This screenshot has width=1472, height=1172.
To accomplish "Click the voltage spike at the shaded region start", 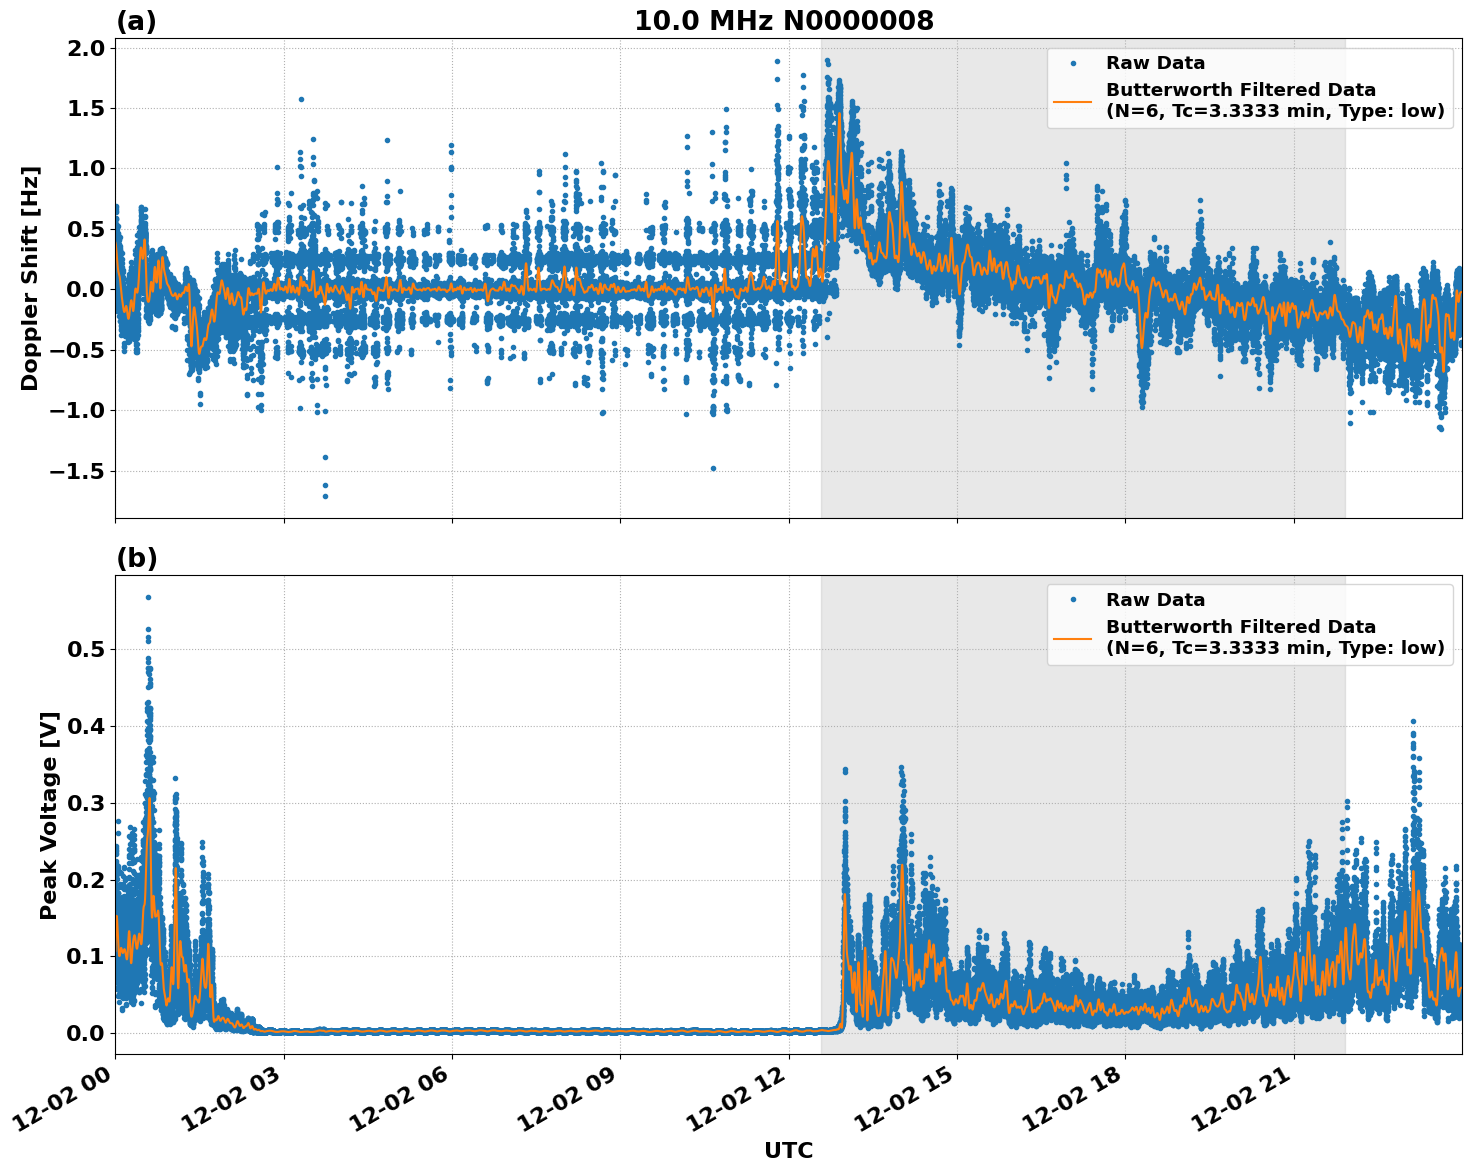I will coord(845,770).
